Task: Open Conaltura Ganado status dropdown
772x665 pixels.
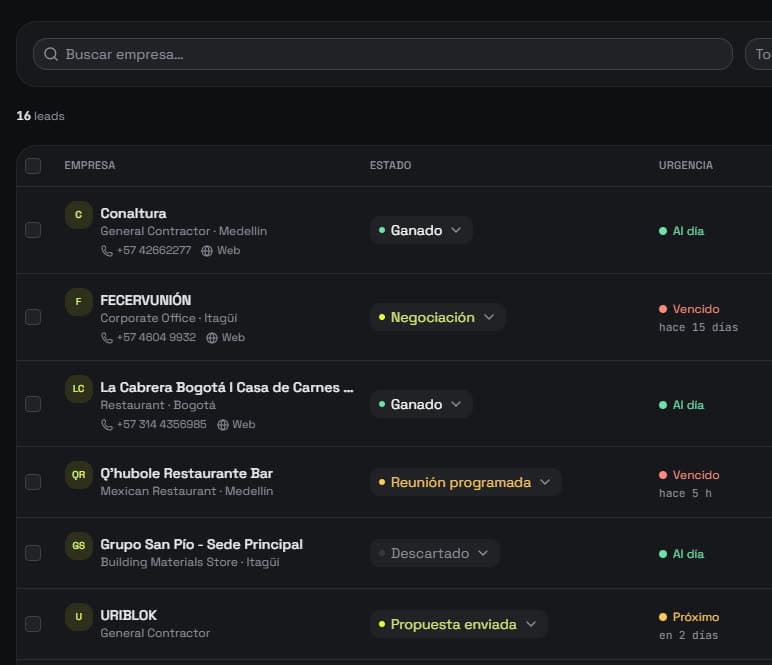Action: click(421, 230)
